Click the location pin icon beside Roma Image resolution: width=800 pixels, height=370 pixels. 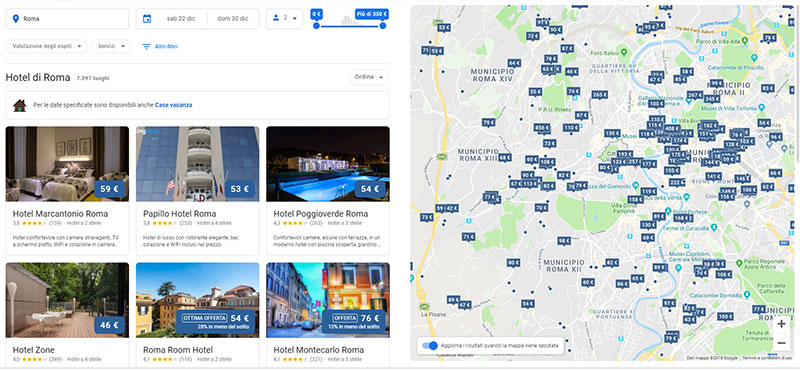[16, 19]
